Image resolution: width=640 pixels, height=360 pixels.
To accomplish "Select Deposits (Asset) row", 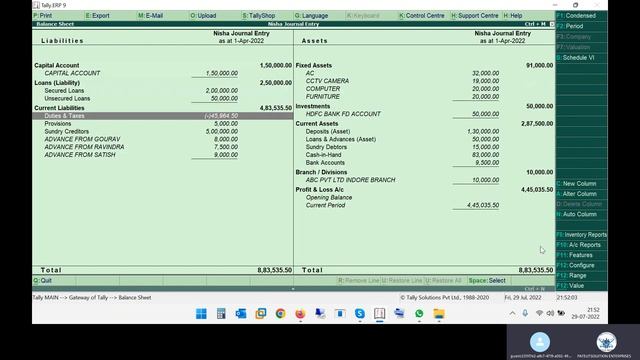I will click(x=424, y=131).
